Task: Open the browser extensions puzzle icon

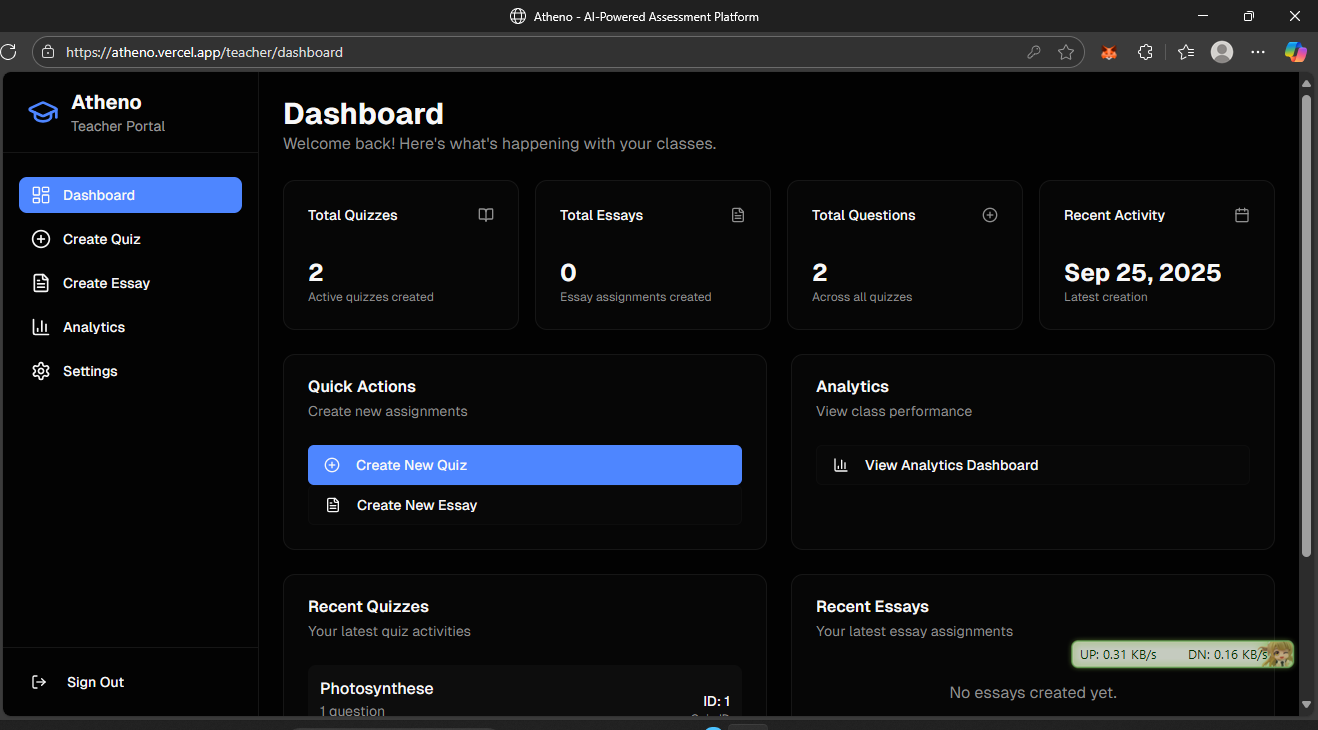Action: tap(1146, 52)
